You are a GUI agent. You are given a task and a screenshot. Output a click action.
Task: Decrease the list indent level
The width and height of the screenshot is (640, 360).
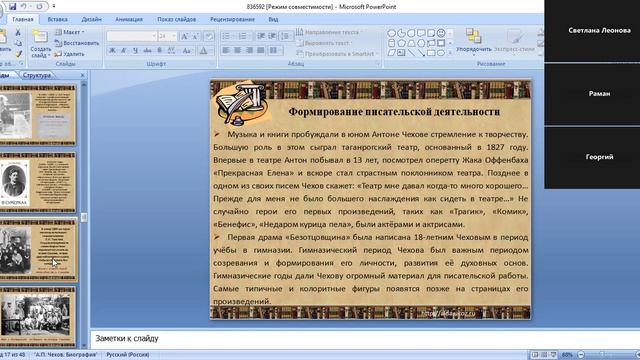coord(261,36)
